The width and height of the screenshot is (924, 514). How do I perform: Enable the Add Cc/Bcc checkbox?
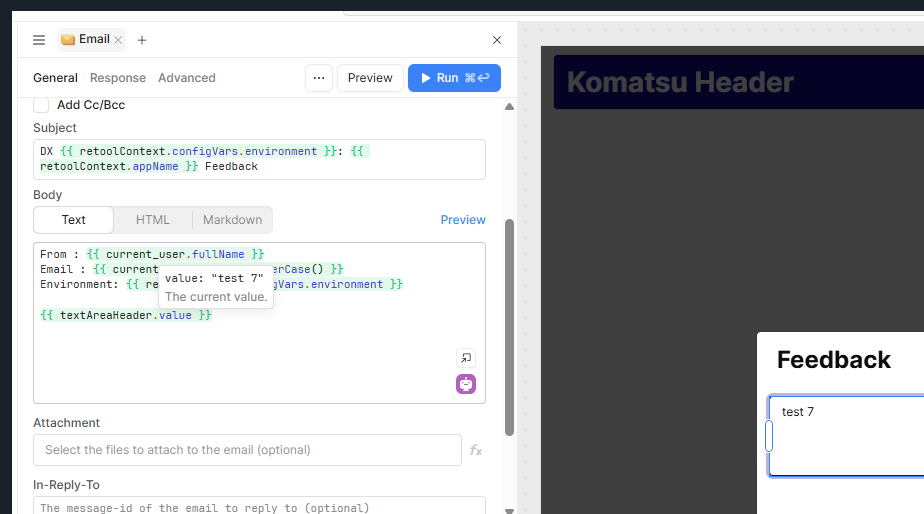(41, 105)
